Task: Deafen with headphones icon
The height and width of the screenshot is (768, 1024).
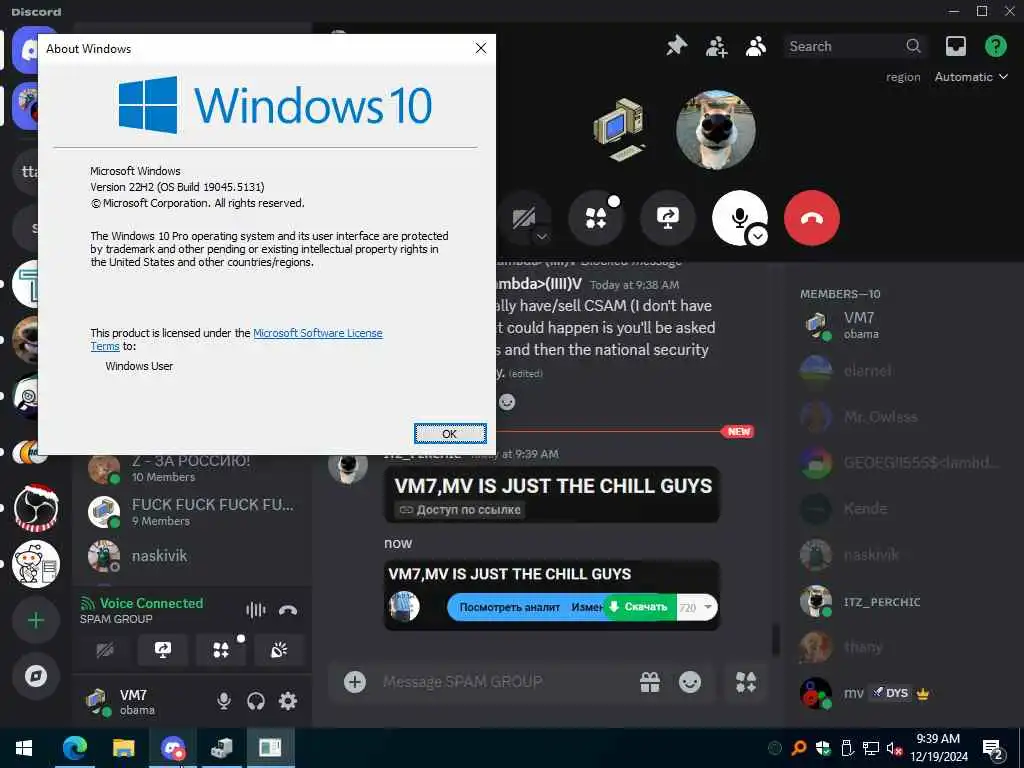Action: pos(256,701)
